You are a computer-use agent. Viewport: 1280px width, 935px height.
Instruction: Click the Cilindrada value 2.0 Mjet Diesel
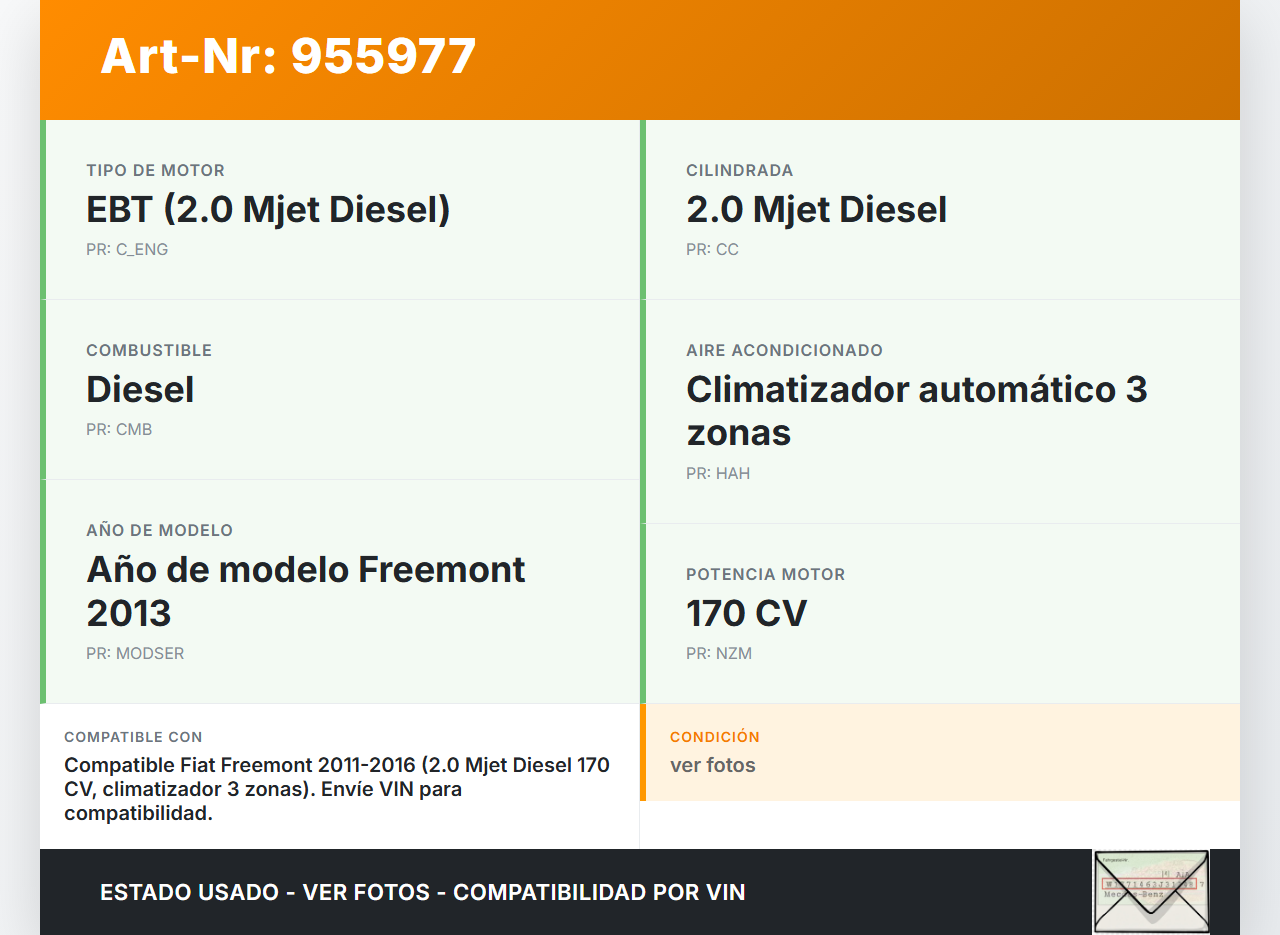pyautogui.click(x=816, y=210)
